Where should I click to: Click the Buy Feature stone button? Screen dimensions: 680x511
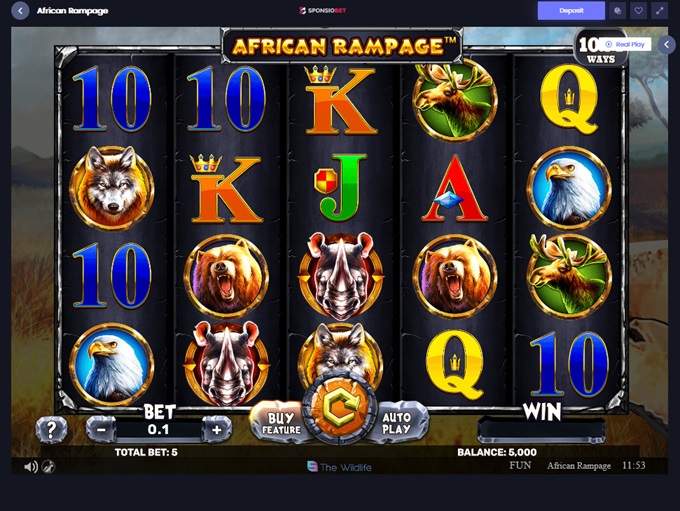click(x=281, y=423)
